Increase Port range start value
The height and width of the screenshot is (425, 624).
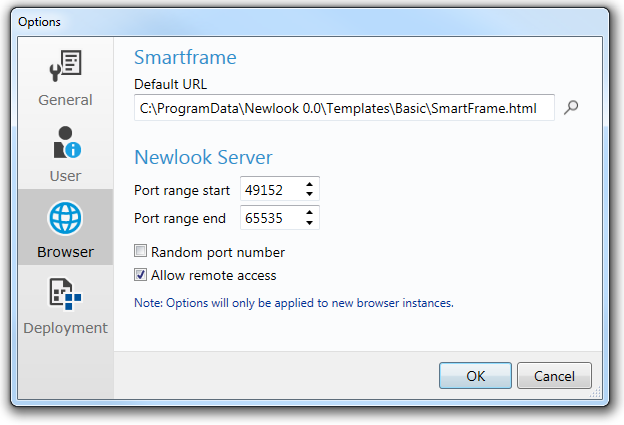[x=309, y=184]
